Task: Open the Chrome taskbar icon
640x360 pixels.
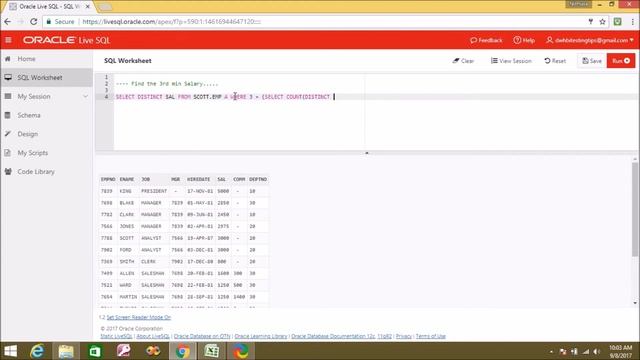Action: point(182,351)
